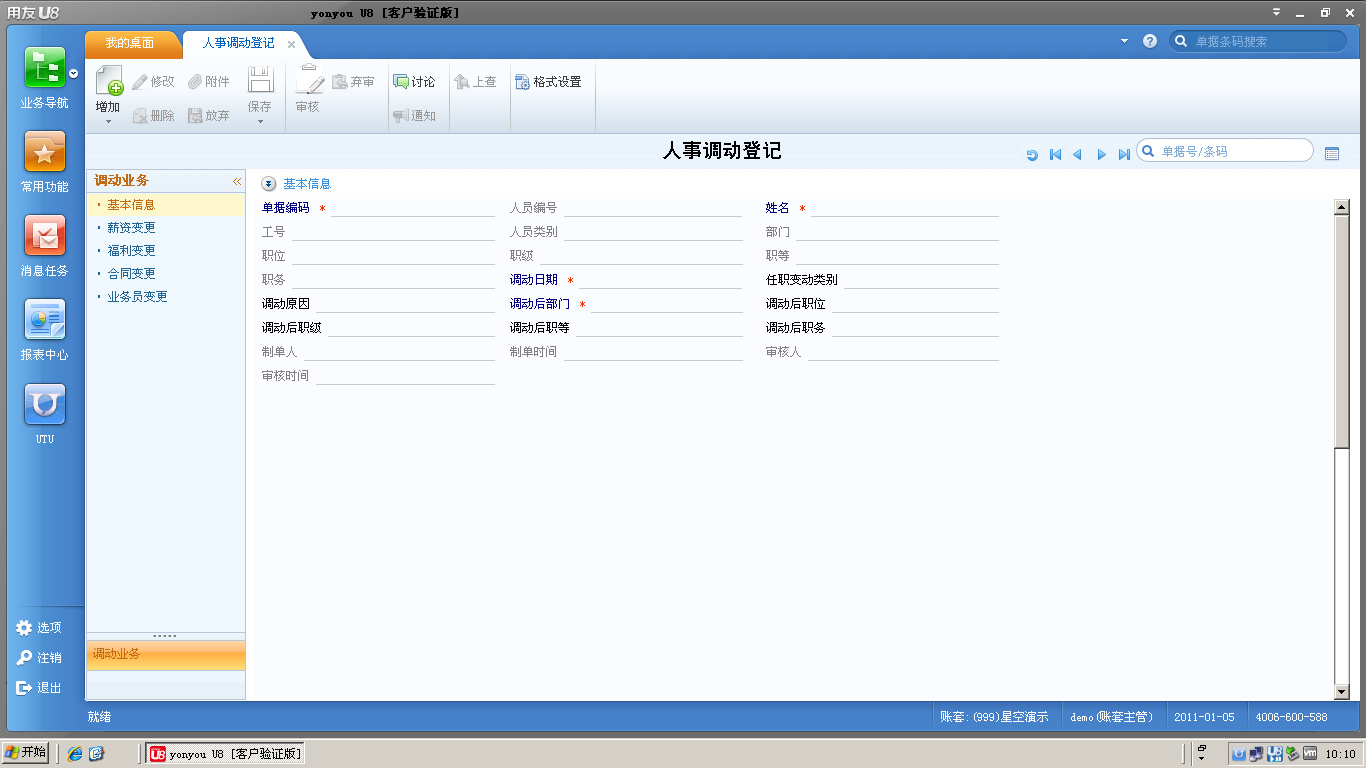Click the form scrollbar down arrow
The image size is (1366, 768).
click(x=1342, y=692)
